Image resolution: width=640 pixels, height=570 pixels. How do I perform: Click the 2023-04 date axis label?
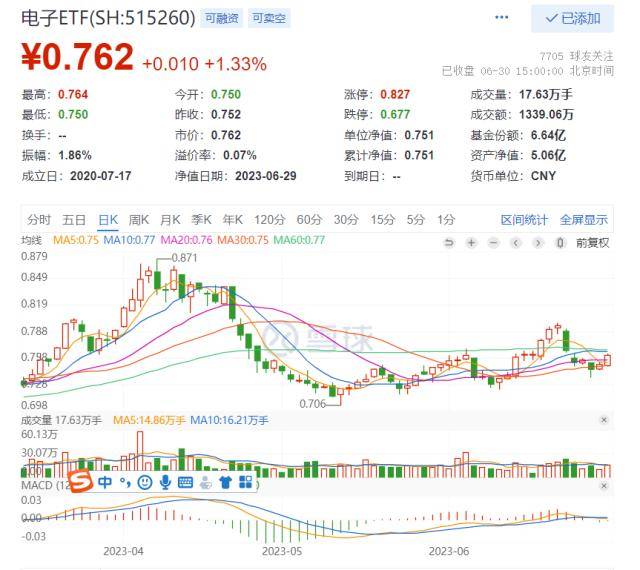123,552
